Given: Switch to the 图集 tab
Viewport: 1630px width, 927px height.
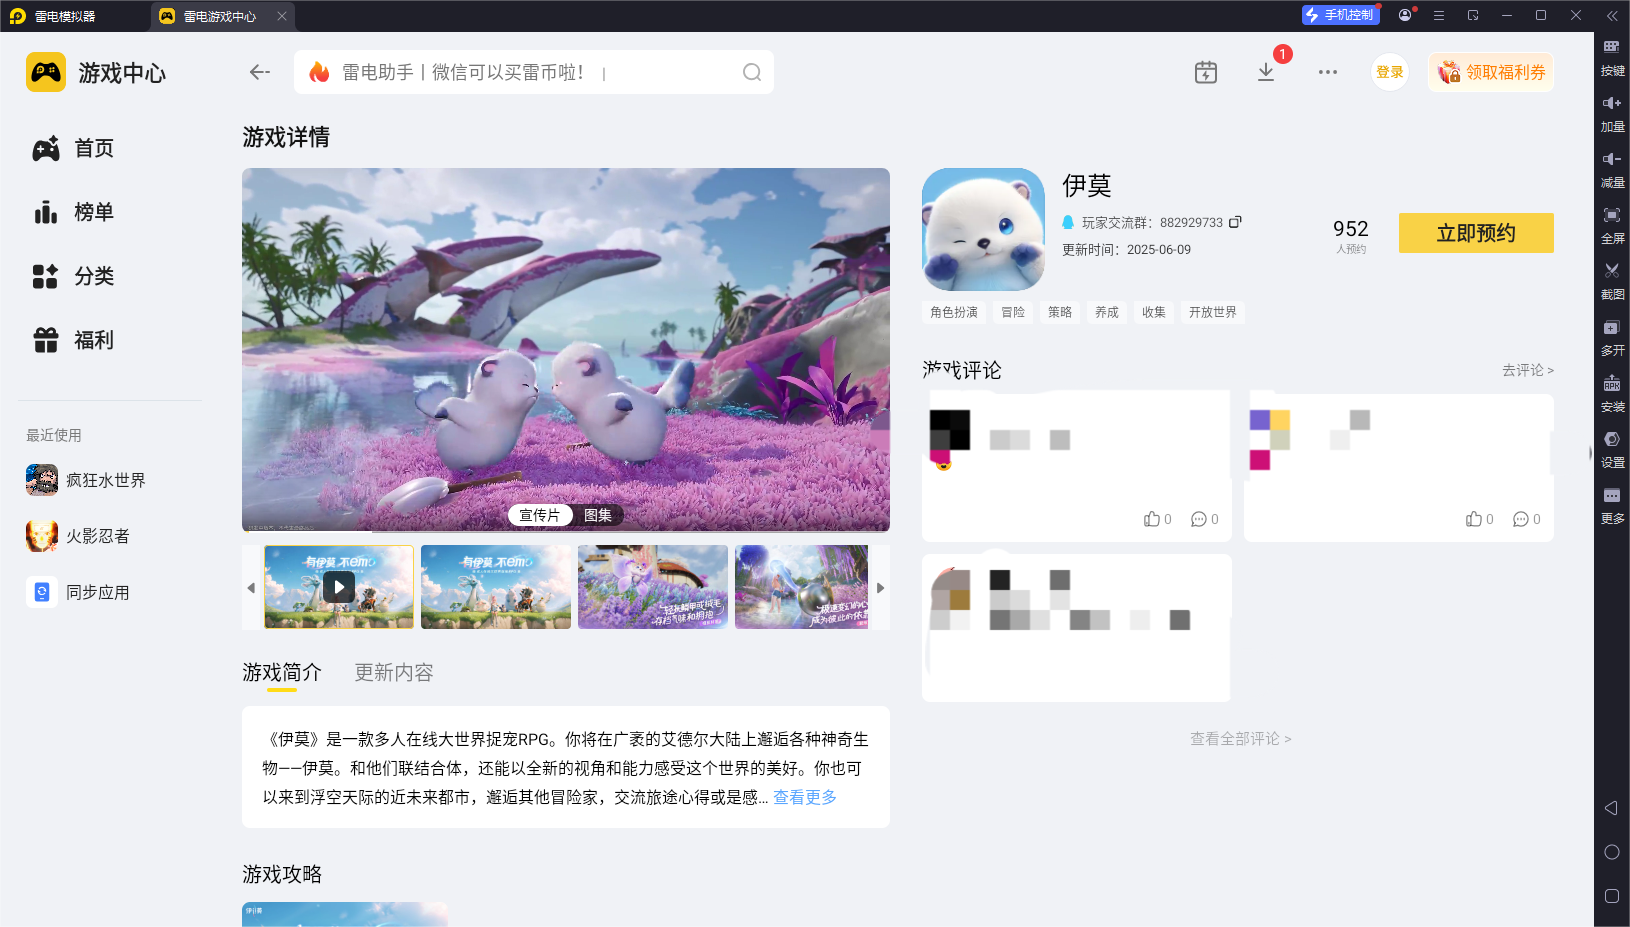Looking at the screenshot, I should [x=598, y=515].
